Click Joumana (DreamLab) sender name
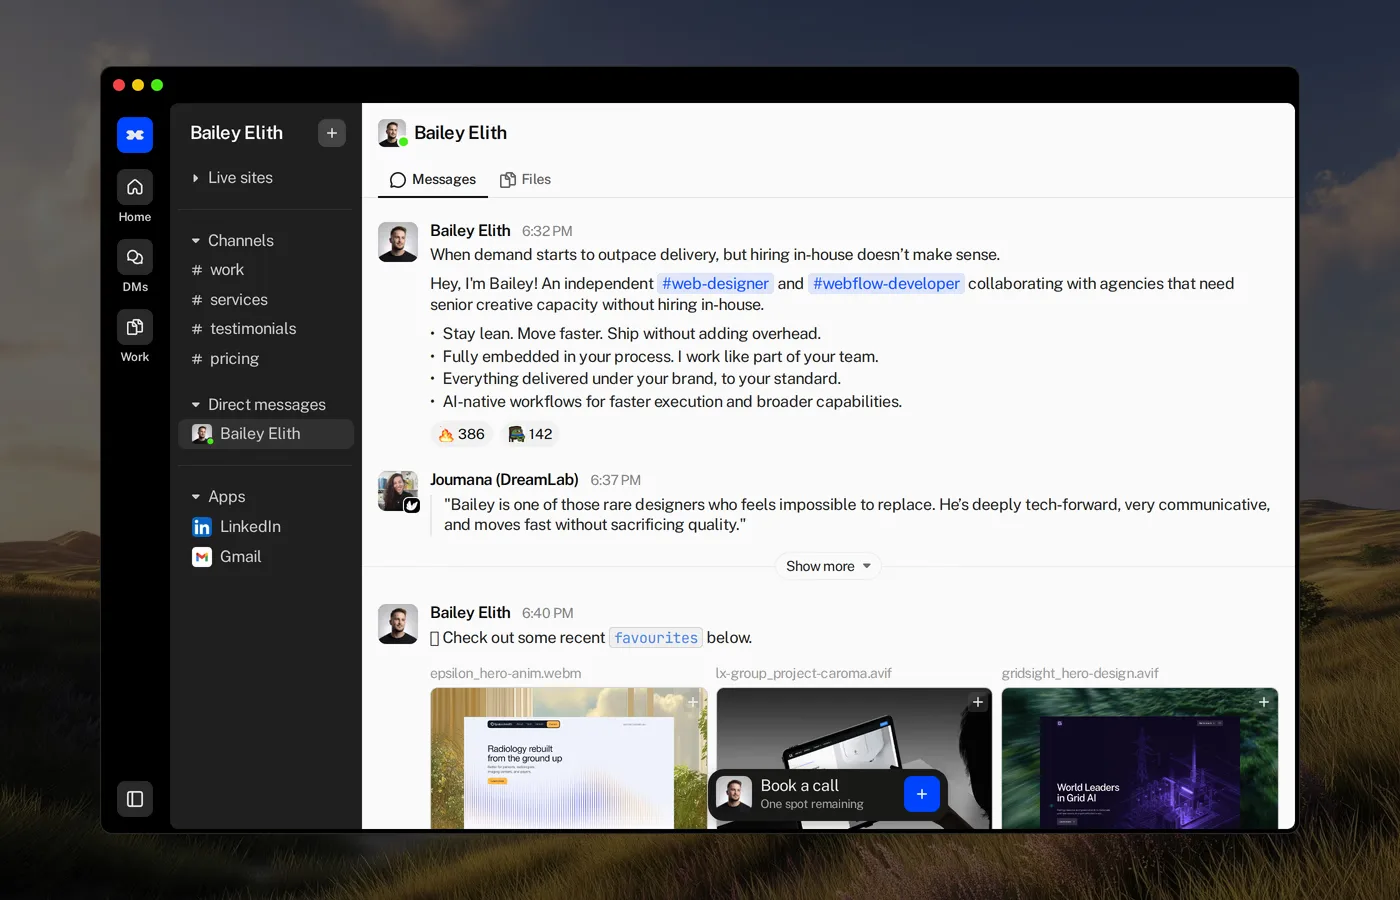1400x900 pixels. click(504, 480)
